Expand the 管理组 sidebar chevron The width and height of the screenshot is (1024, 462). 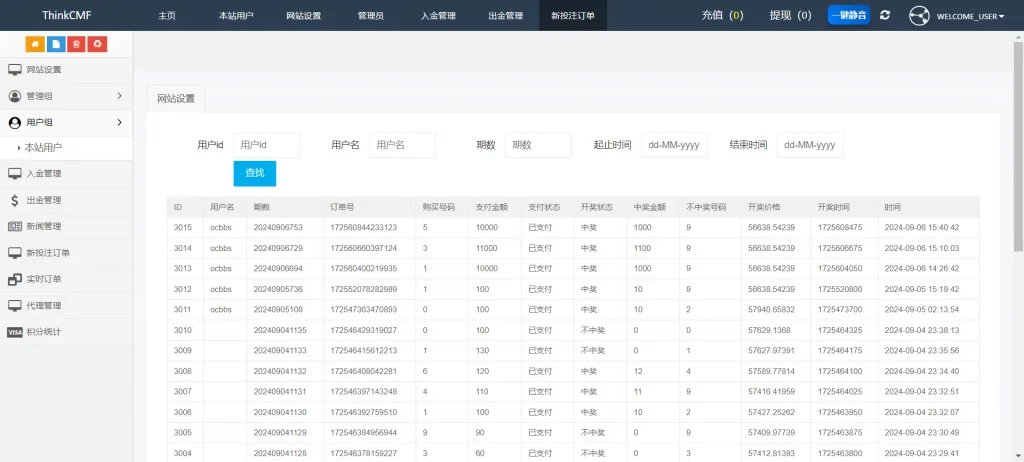(x=119, y=96)
